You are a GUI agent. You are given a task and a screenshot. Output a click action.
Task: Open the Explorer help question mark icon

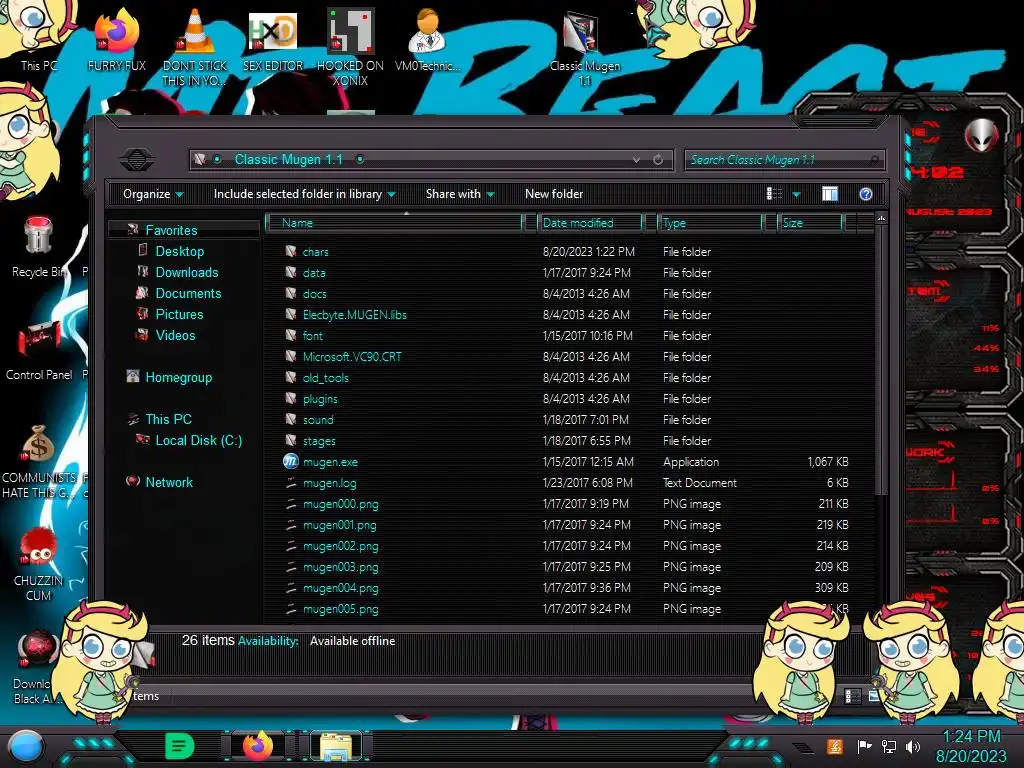(866, 194)
